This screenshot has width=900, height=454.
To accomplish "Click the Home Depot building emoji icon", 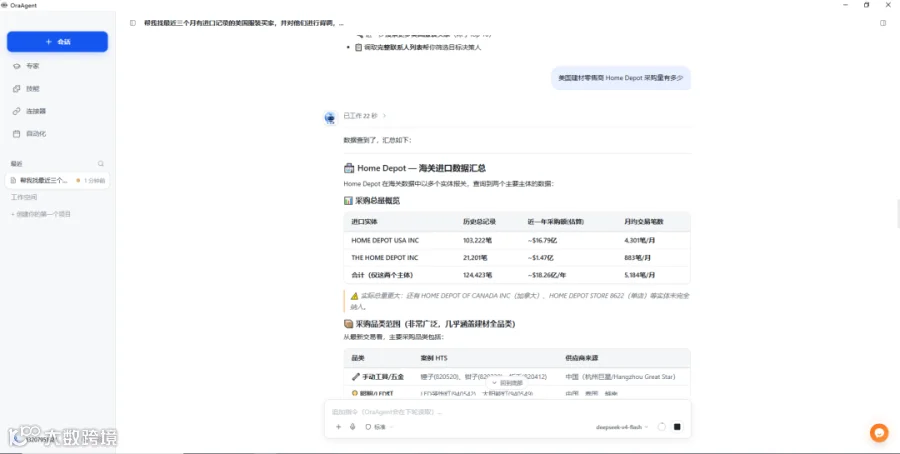I will (348, 168).
